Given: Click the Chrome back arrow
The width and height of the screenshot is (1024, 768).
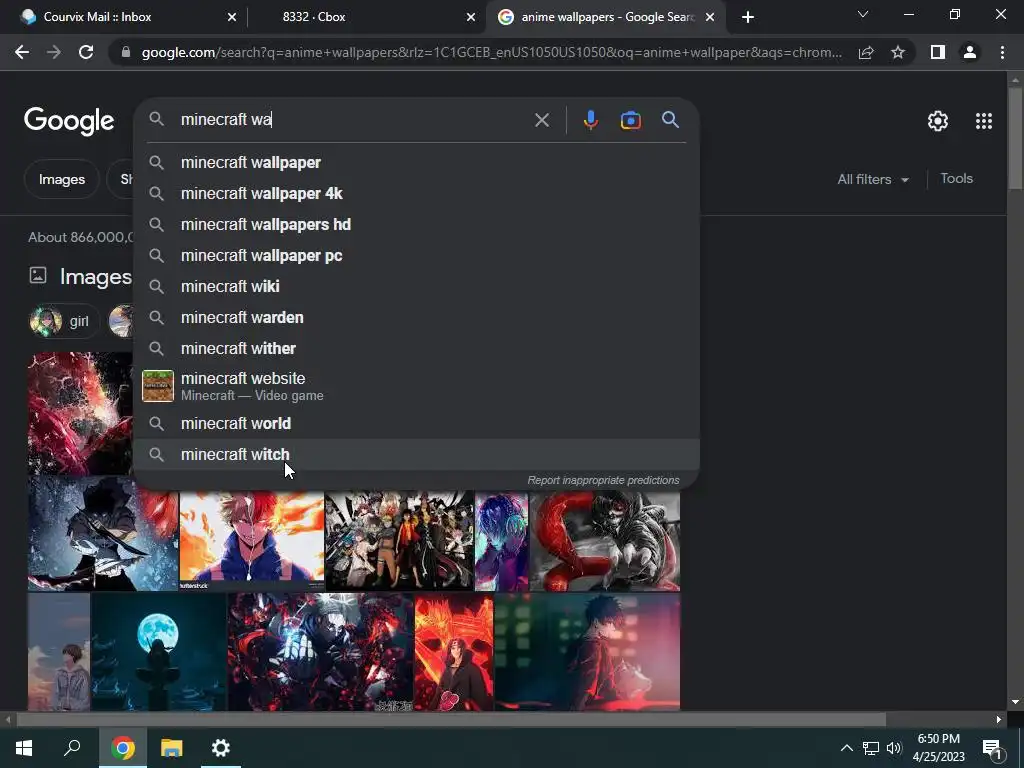Looking at the screenshot, I should click(22, 52).
